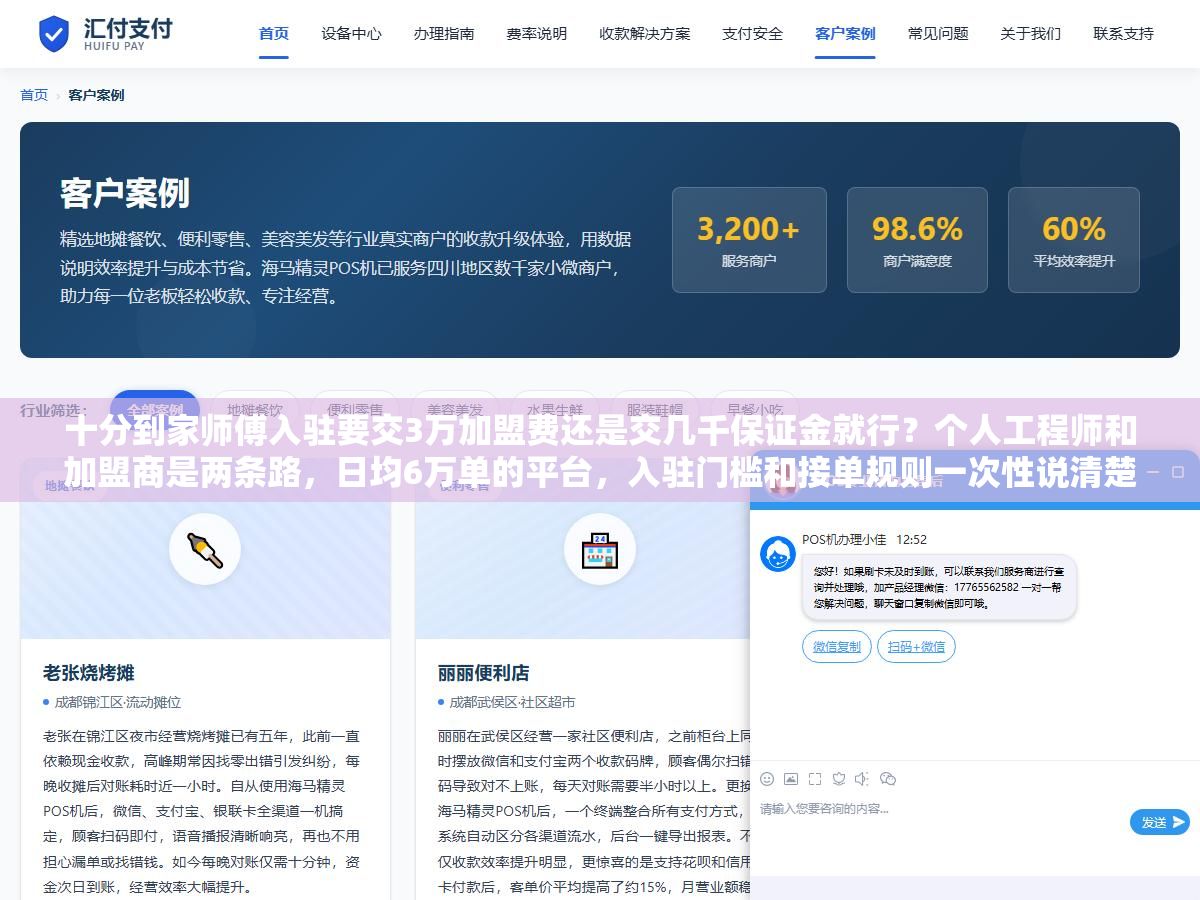Click the store icon on 丽丽便利店 card
This screenshot has width=1200, height=900.
coord(600,549)
